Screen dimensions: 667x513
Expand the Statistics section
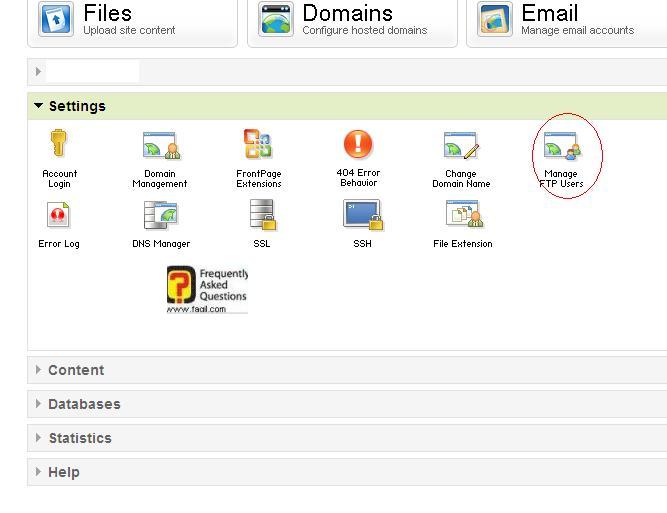pyautogui.click(x=79, y=438)
